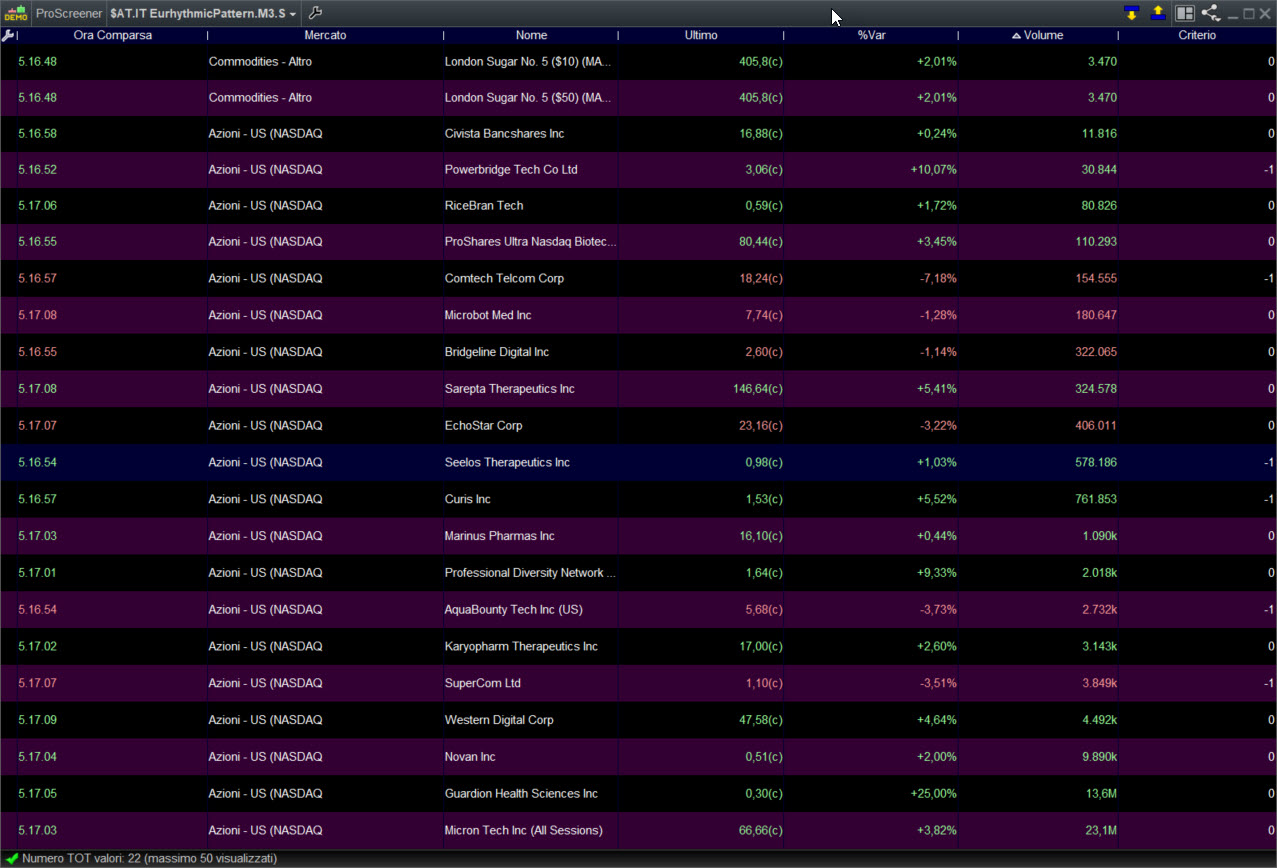Image resolution: width=1277 pixels, height=868 pixels.
Task: Open settings with the title bar wrench icon
Action: [x=315, y=13]
